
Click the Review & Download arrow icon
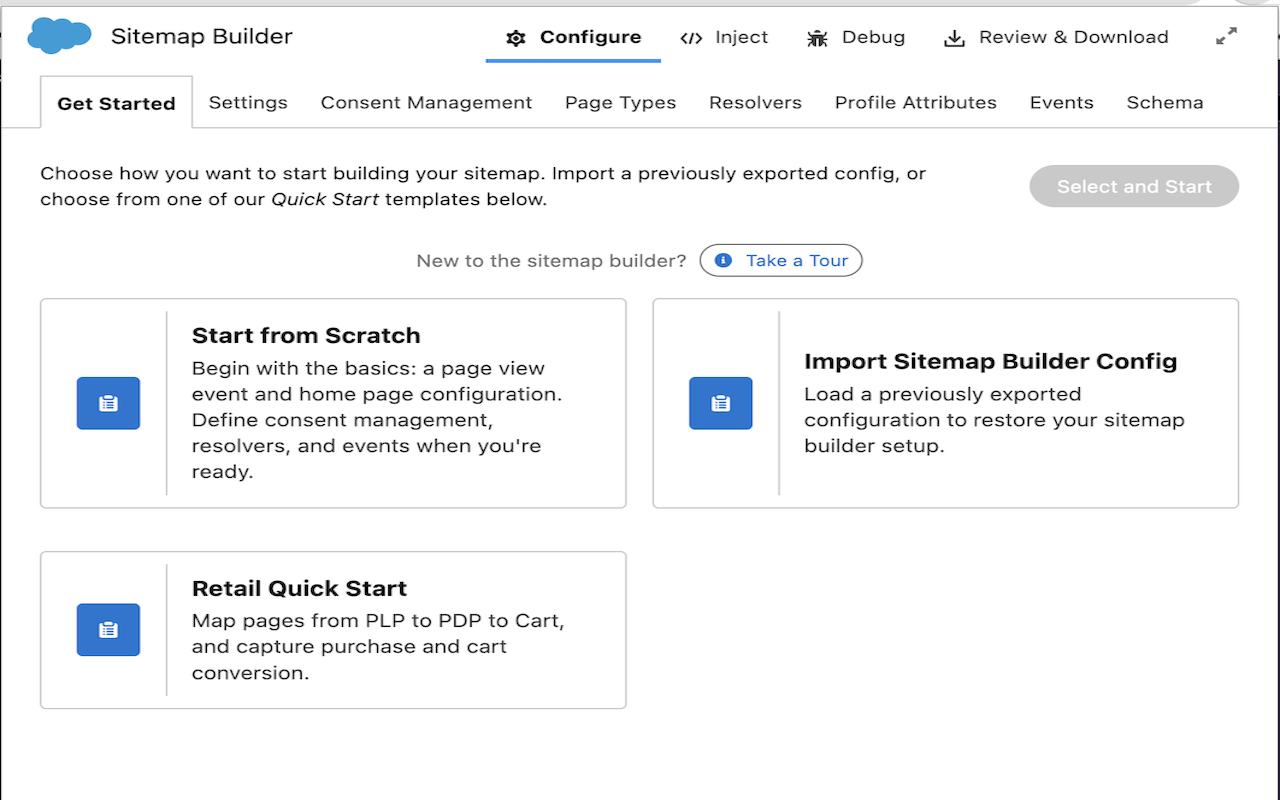point(955,38)
